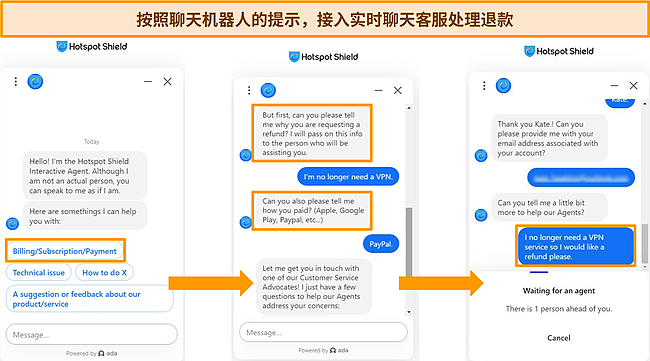This screenshot has height=361, width=650.
Task: Click the 'I'm no longer need a VPN' message
Action: pos(348,177)
